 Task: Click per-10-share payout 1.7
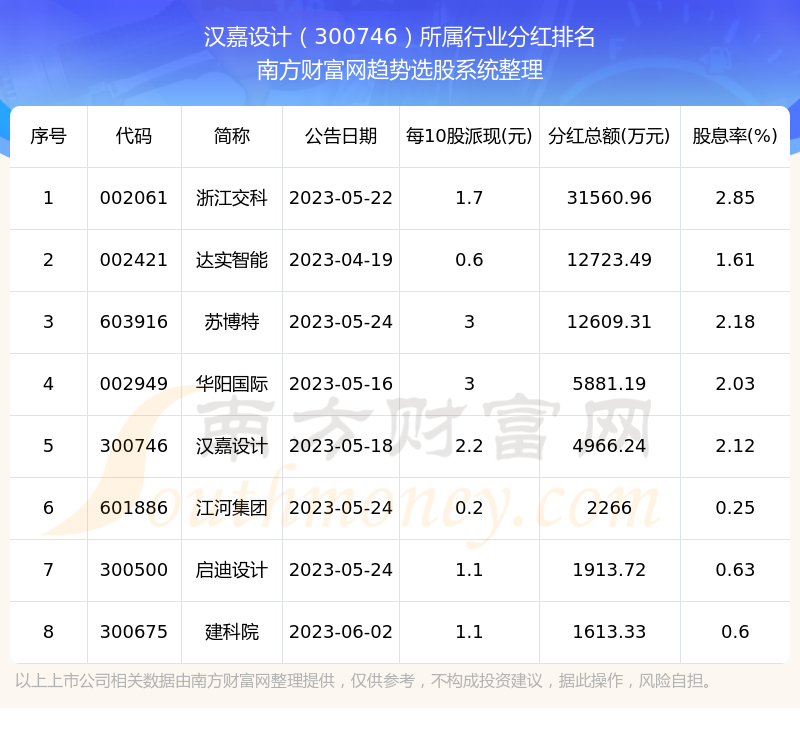click(469, 198)
